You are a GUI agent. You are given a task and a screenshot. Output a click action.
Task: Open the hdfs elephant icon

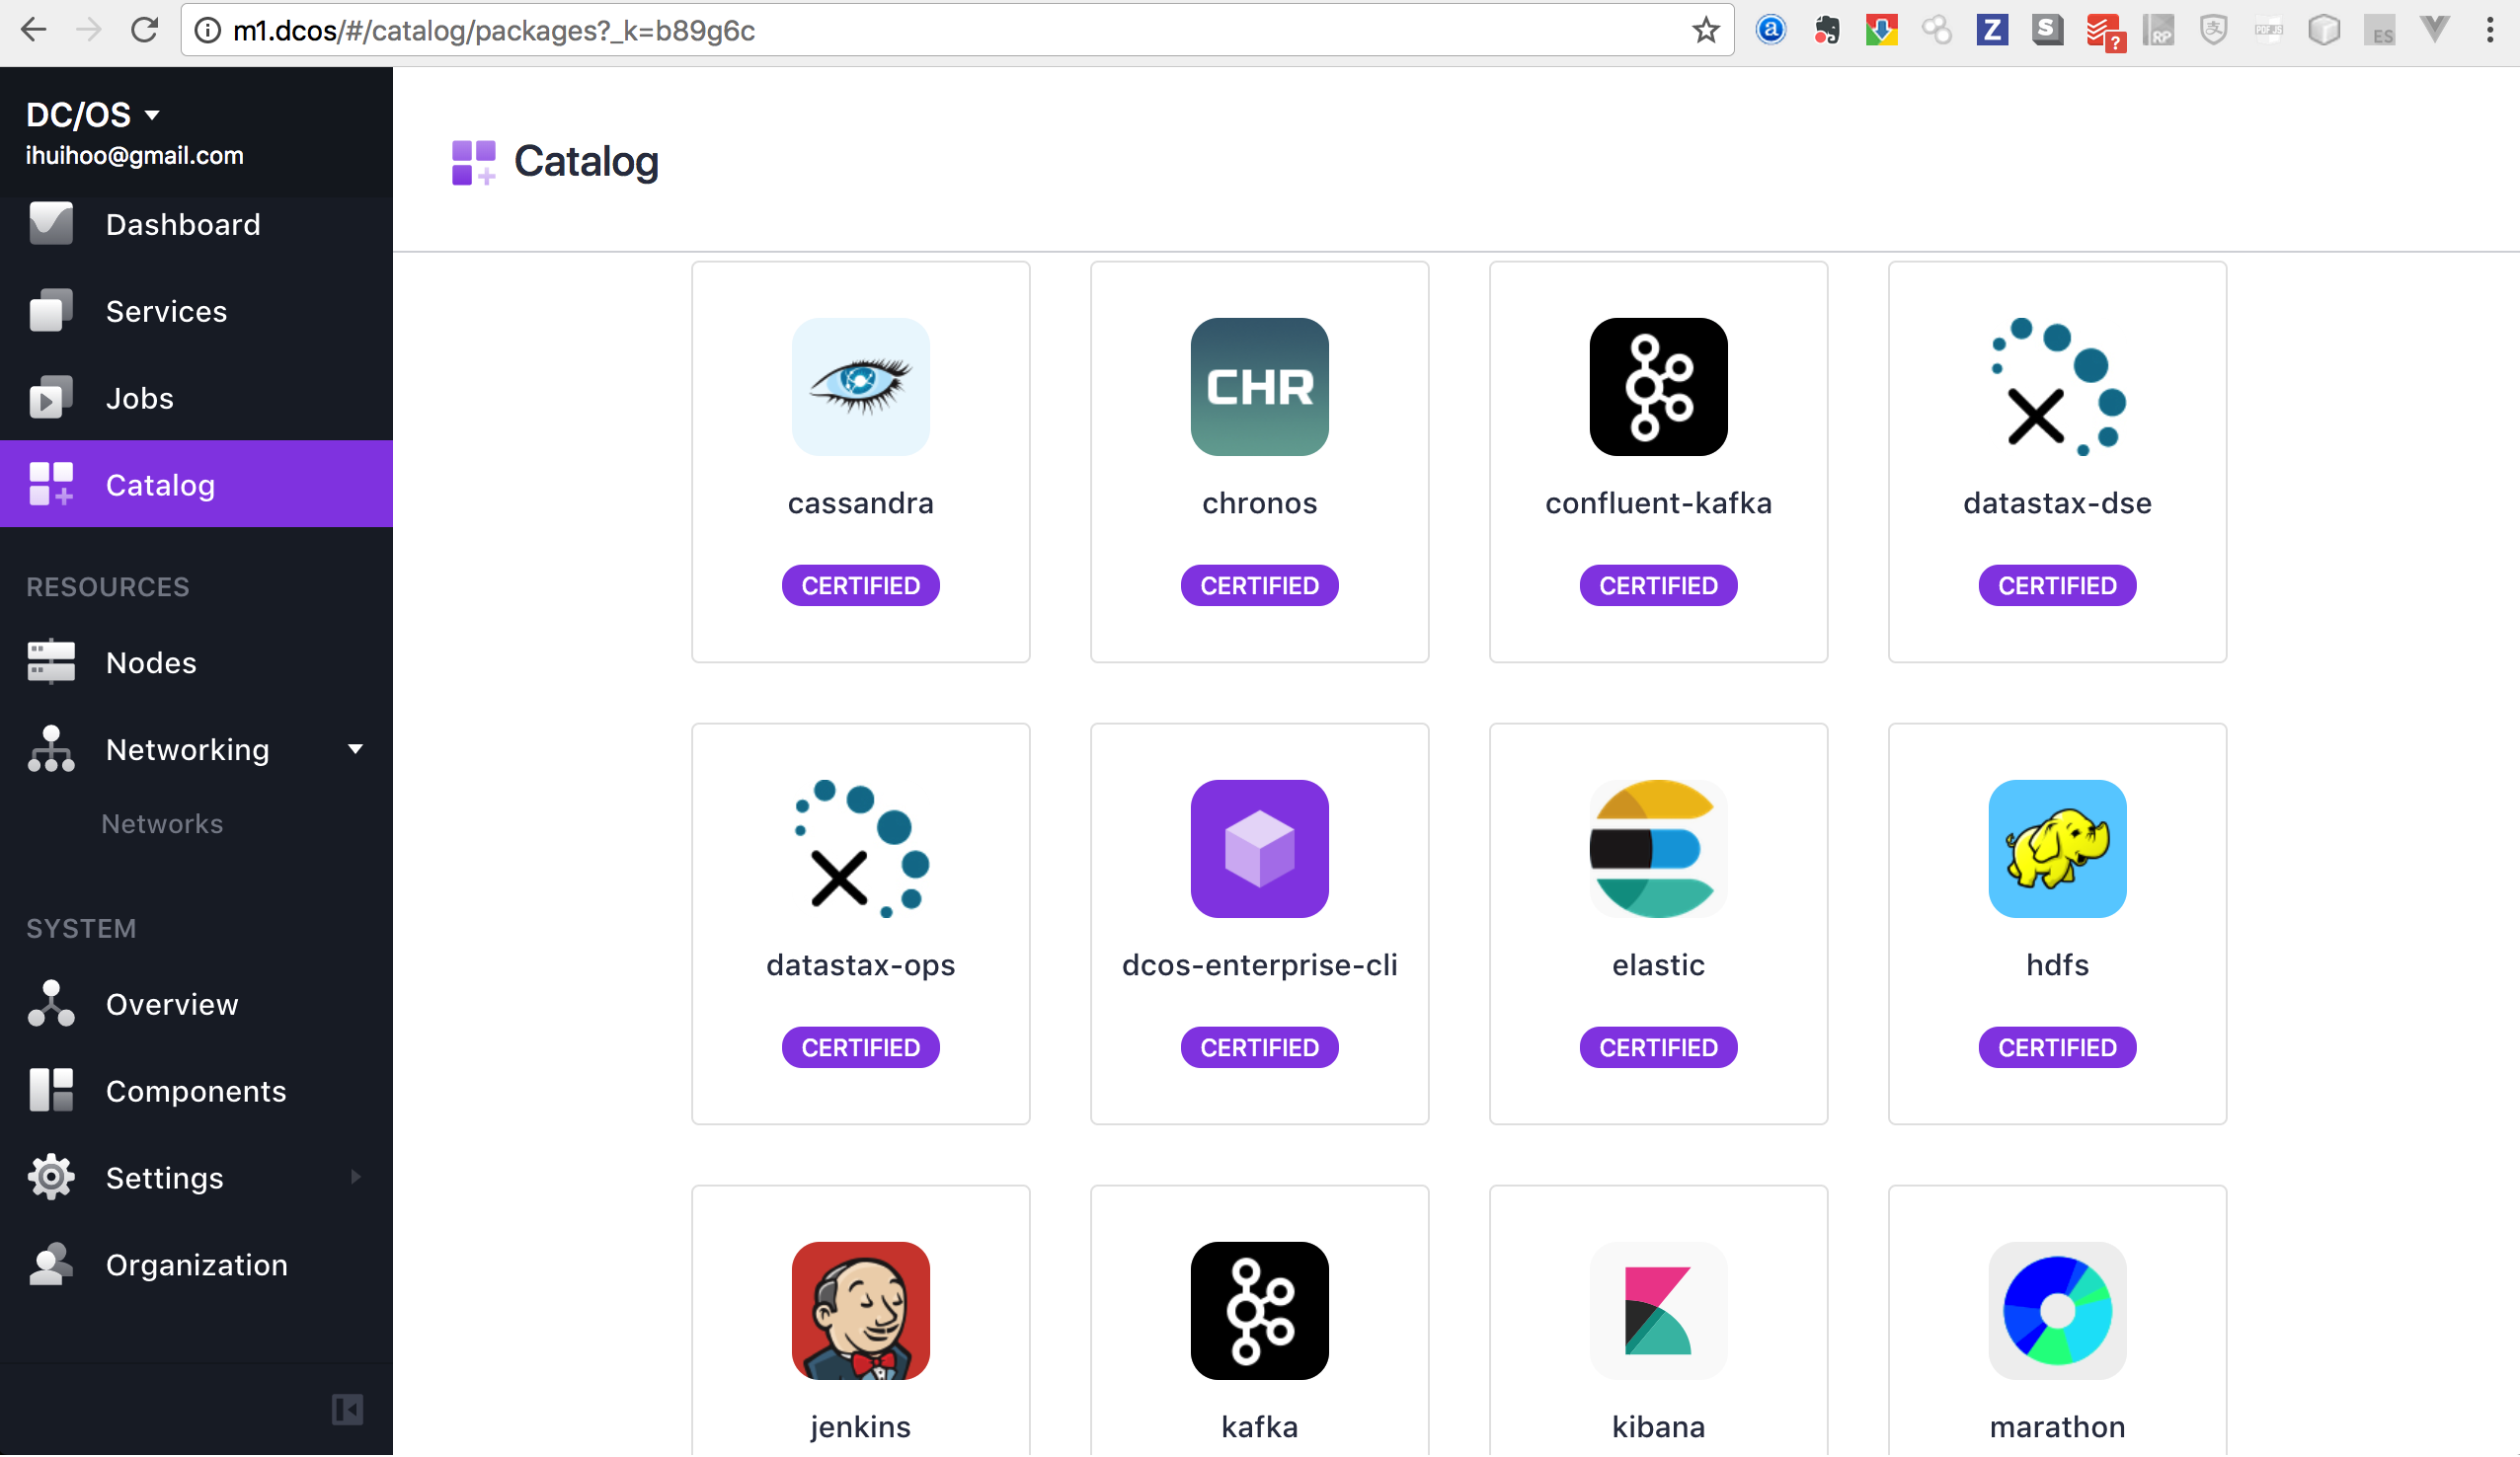[2057, 849]
